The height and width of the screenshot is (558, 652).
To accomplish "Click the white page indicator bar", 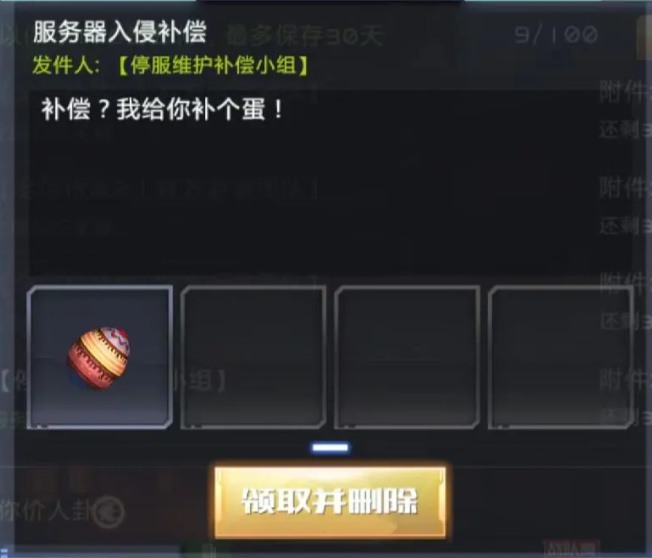I will click(330, 448).
